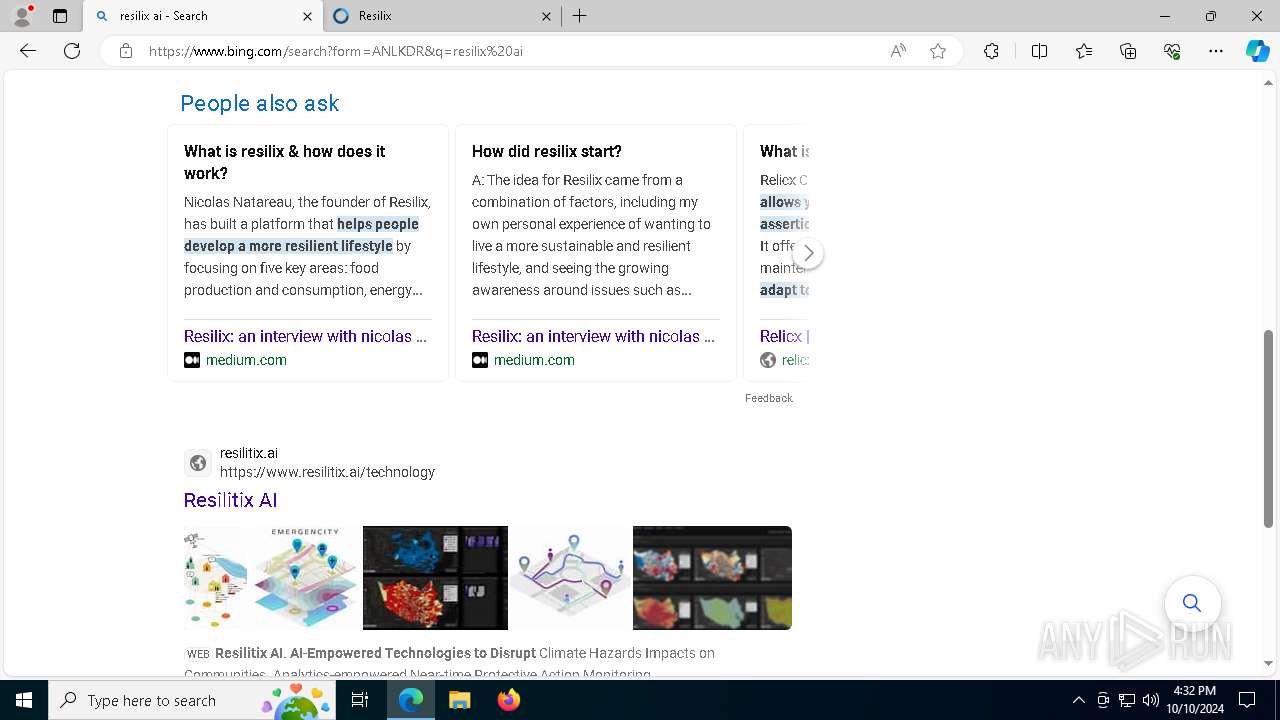
Task: Open network tray icon
Action: click(x=1127, y=700)
